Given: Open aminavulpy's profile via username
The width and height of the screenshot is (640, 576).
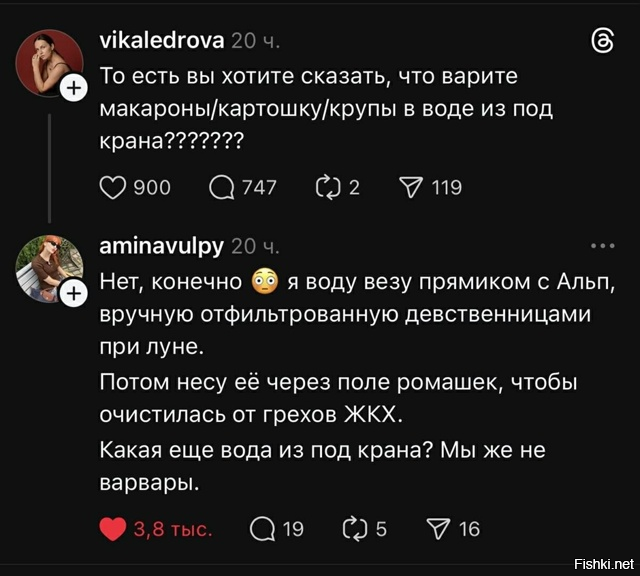Looking at the screenshot, I should [x=162, y=246].
